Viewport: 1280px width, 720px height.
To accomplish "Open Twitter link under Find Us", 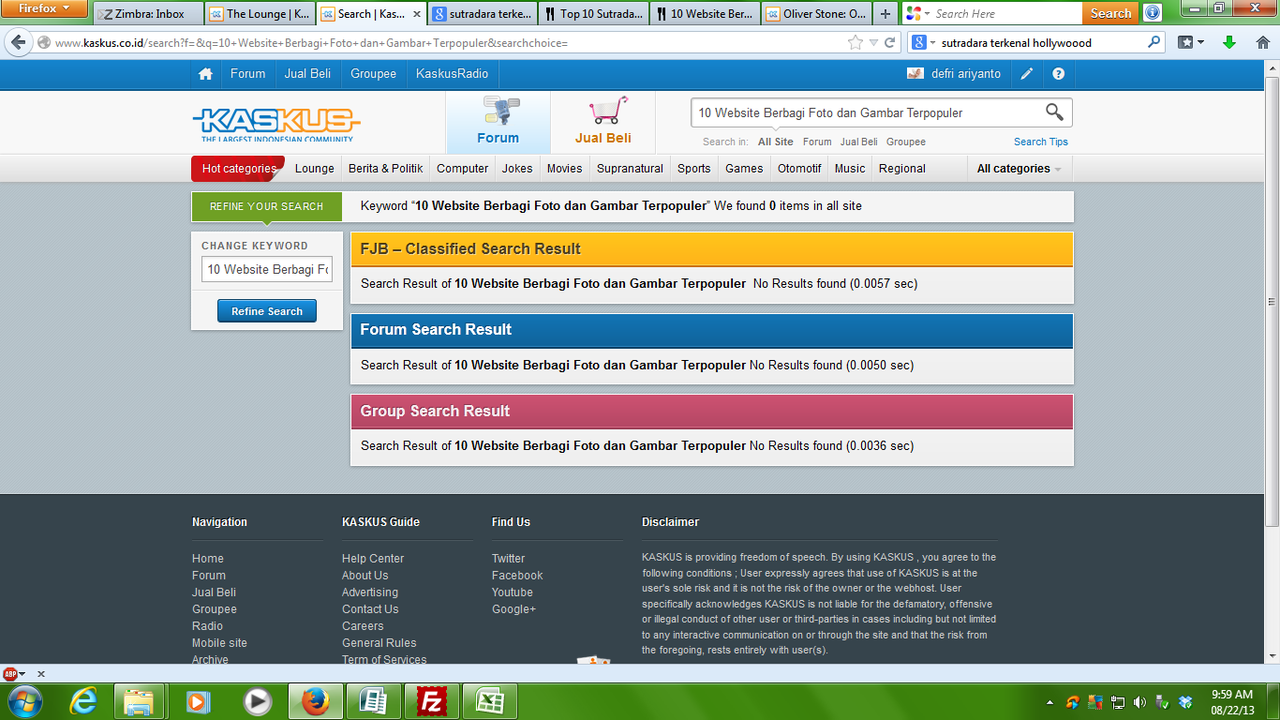I will tap(508, 558).
